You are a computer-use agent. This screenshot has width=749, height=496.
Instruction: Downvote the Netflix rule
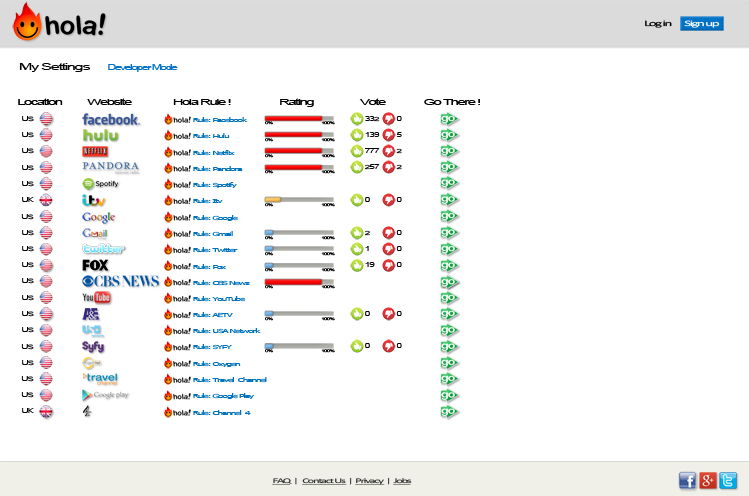point(388,151)
